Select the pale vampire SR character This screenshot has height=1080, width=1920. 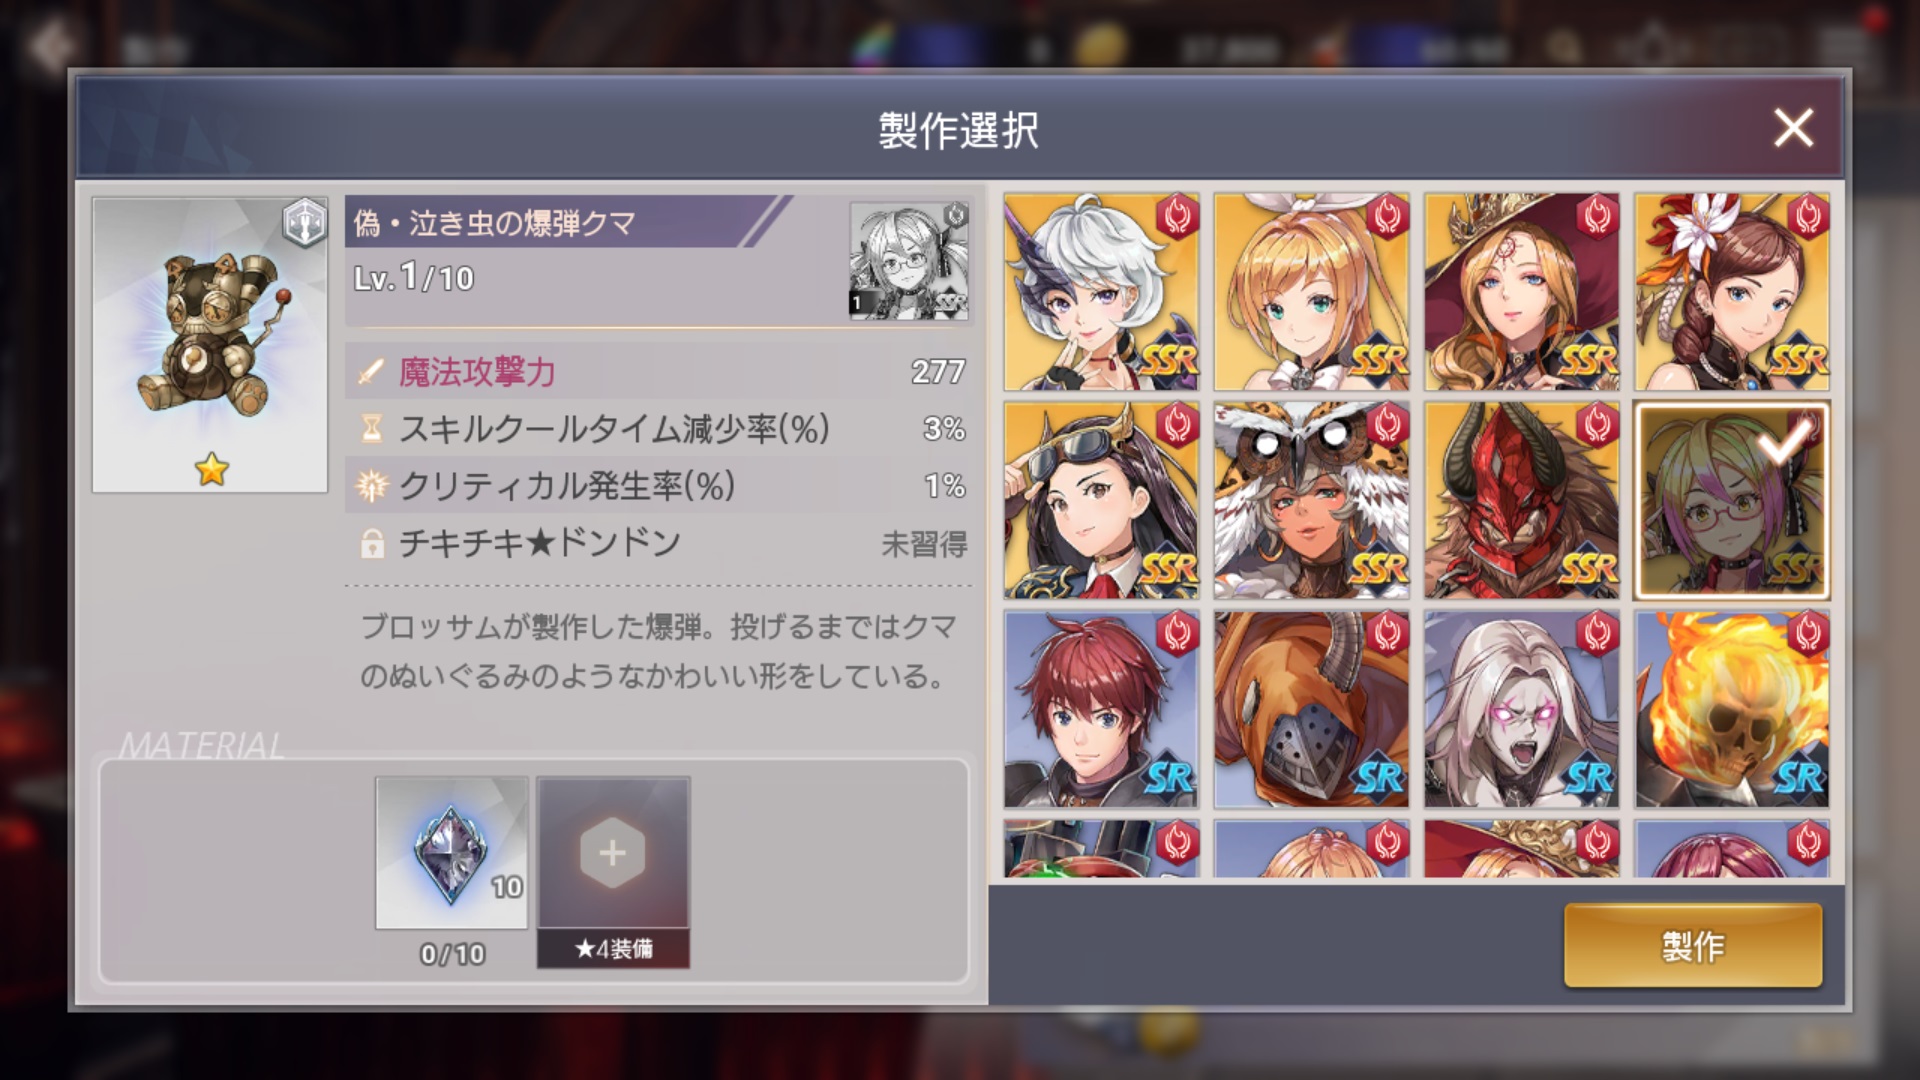1521,710
